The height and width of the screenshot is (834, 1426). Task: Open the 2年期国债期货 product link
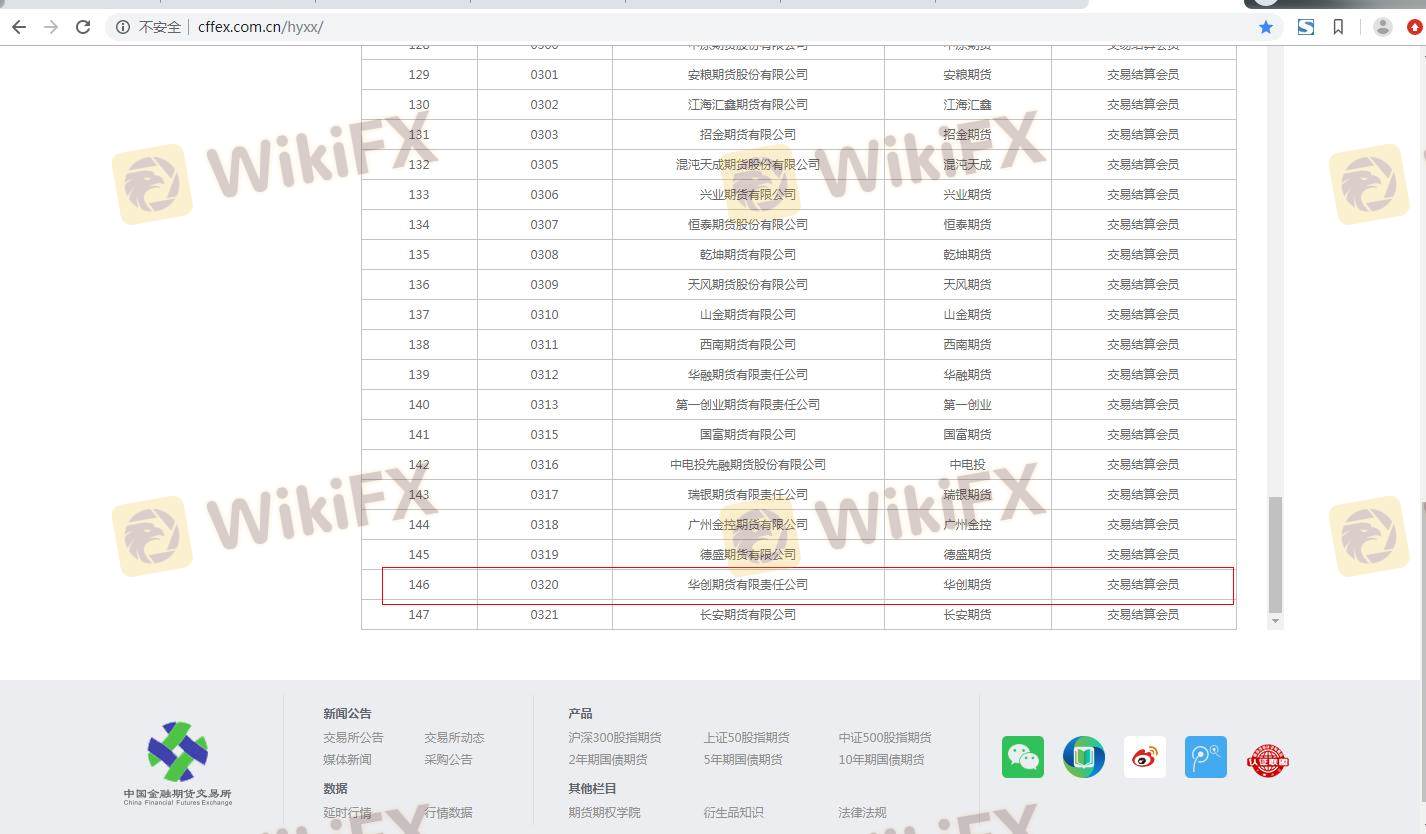(x=608, y=759)
